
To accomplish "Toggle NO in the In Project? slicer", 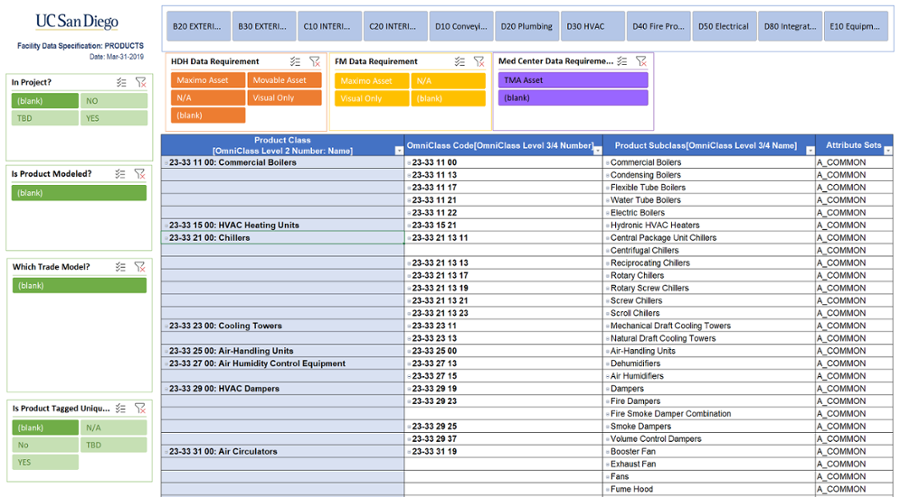I will (x=114, y=101).
